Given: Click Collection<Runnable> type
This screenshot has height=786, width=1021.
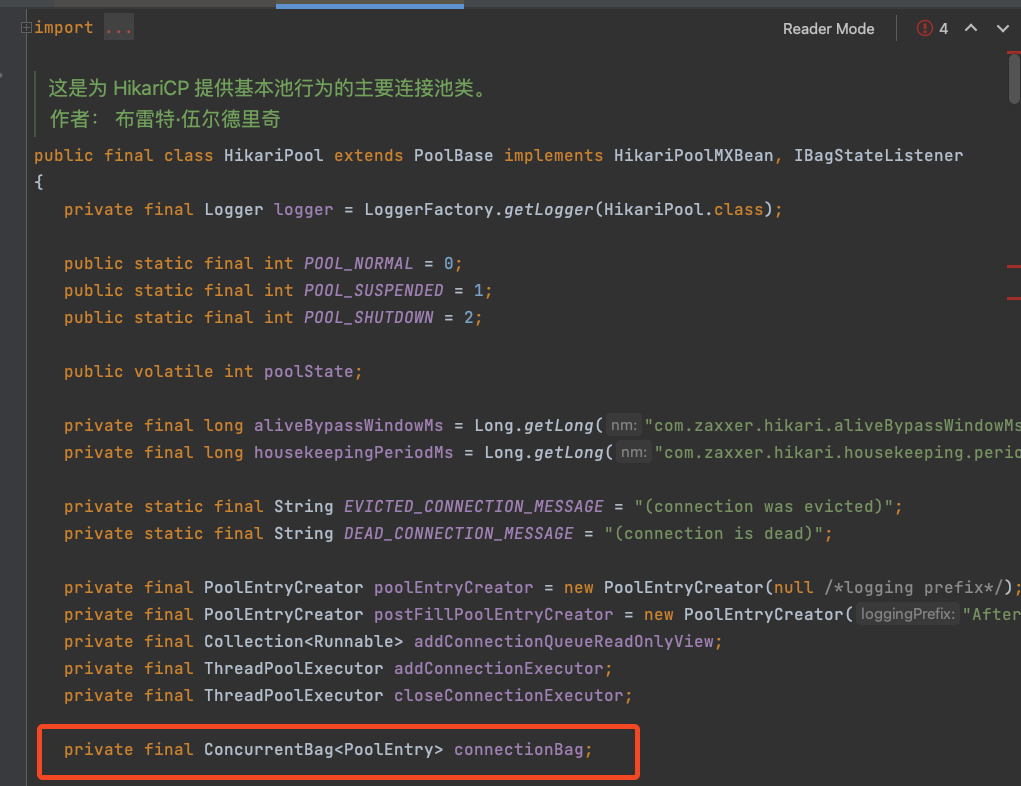Looking at the screenshot, I should (x=303, y=642).
